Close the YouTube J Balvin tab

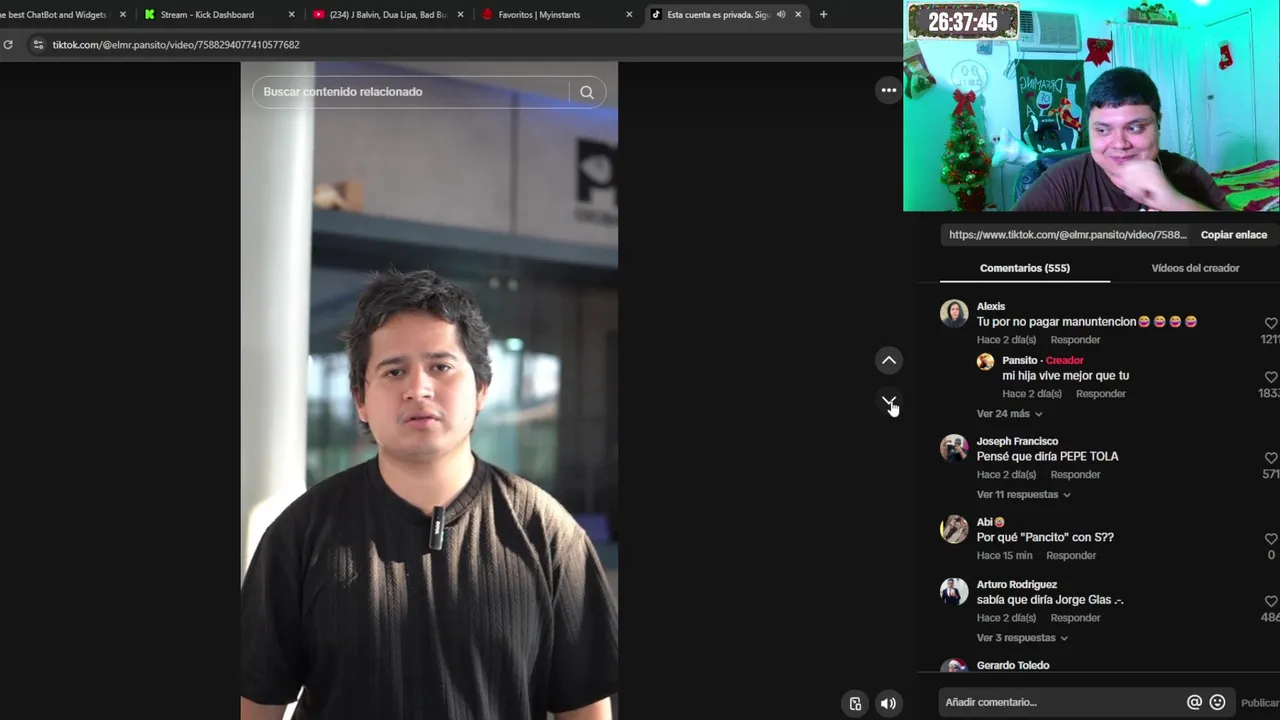[461, 15]
